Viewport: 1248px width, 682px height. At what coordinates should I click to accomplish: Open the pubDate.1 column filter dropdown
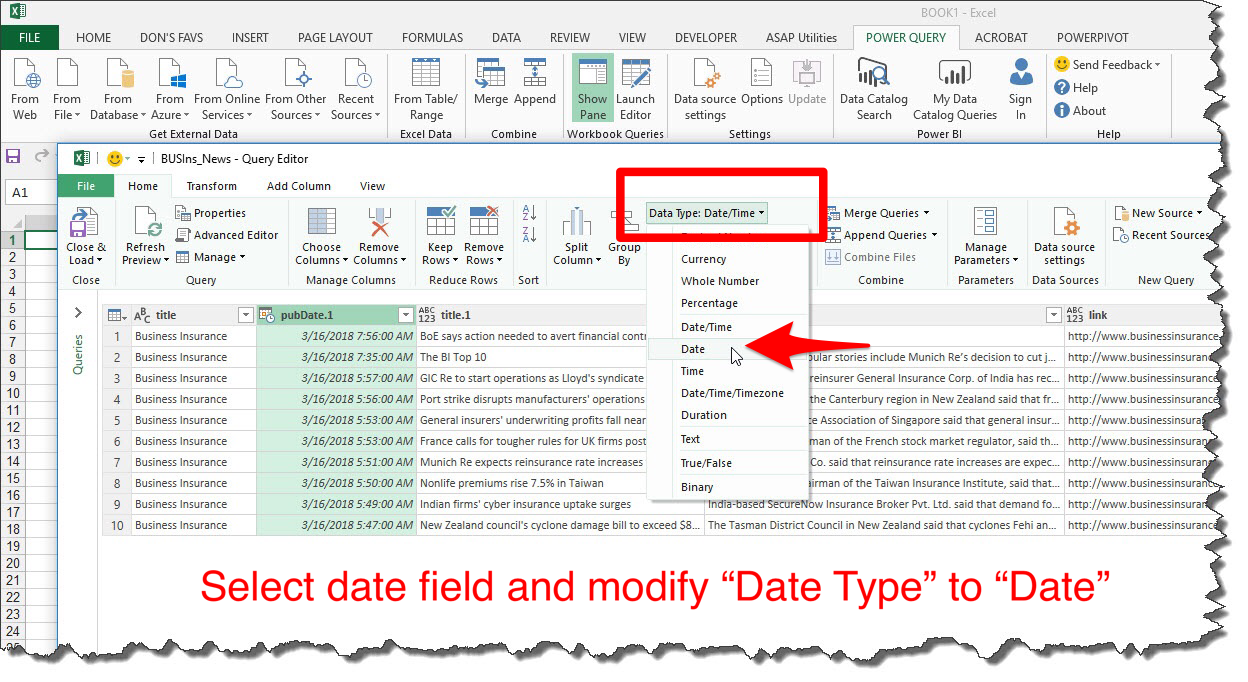pyautogui.click(x=406, y=313)
